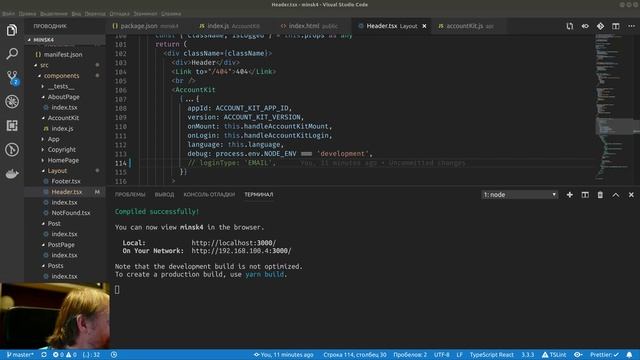Toggle the eye icon in status bar
This screenshot has height=360, width=640.
[x=578, y=355]
